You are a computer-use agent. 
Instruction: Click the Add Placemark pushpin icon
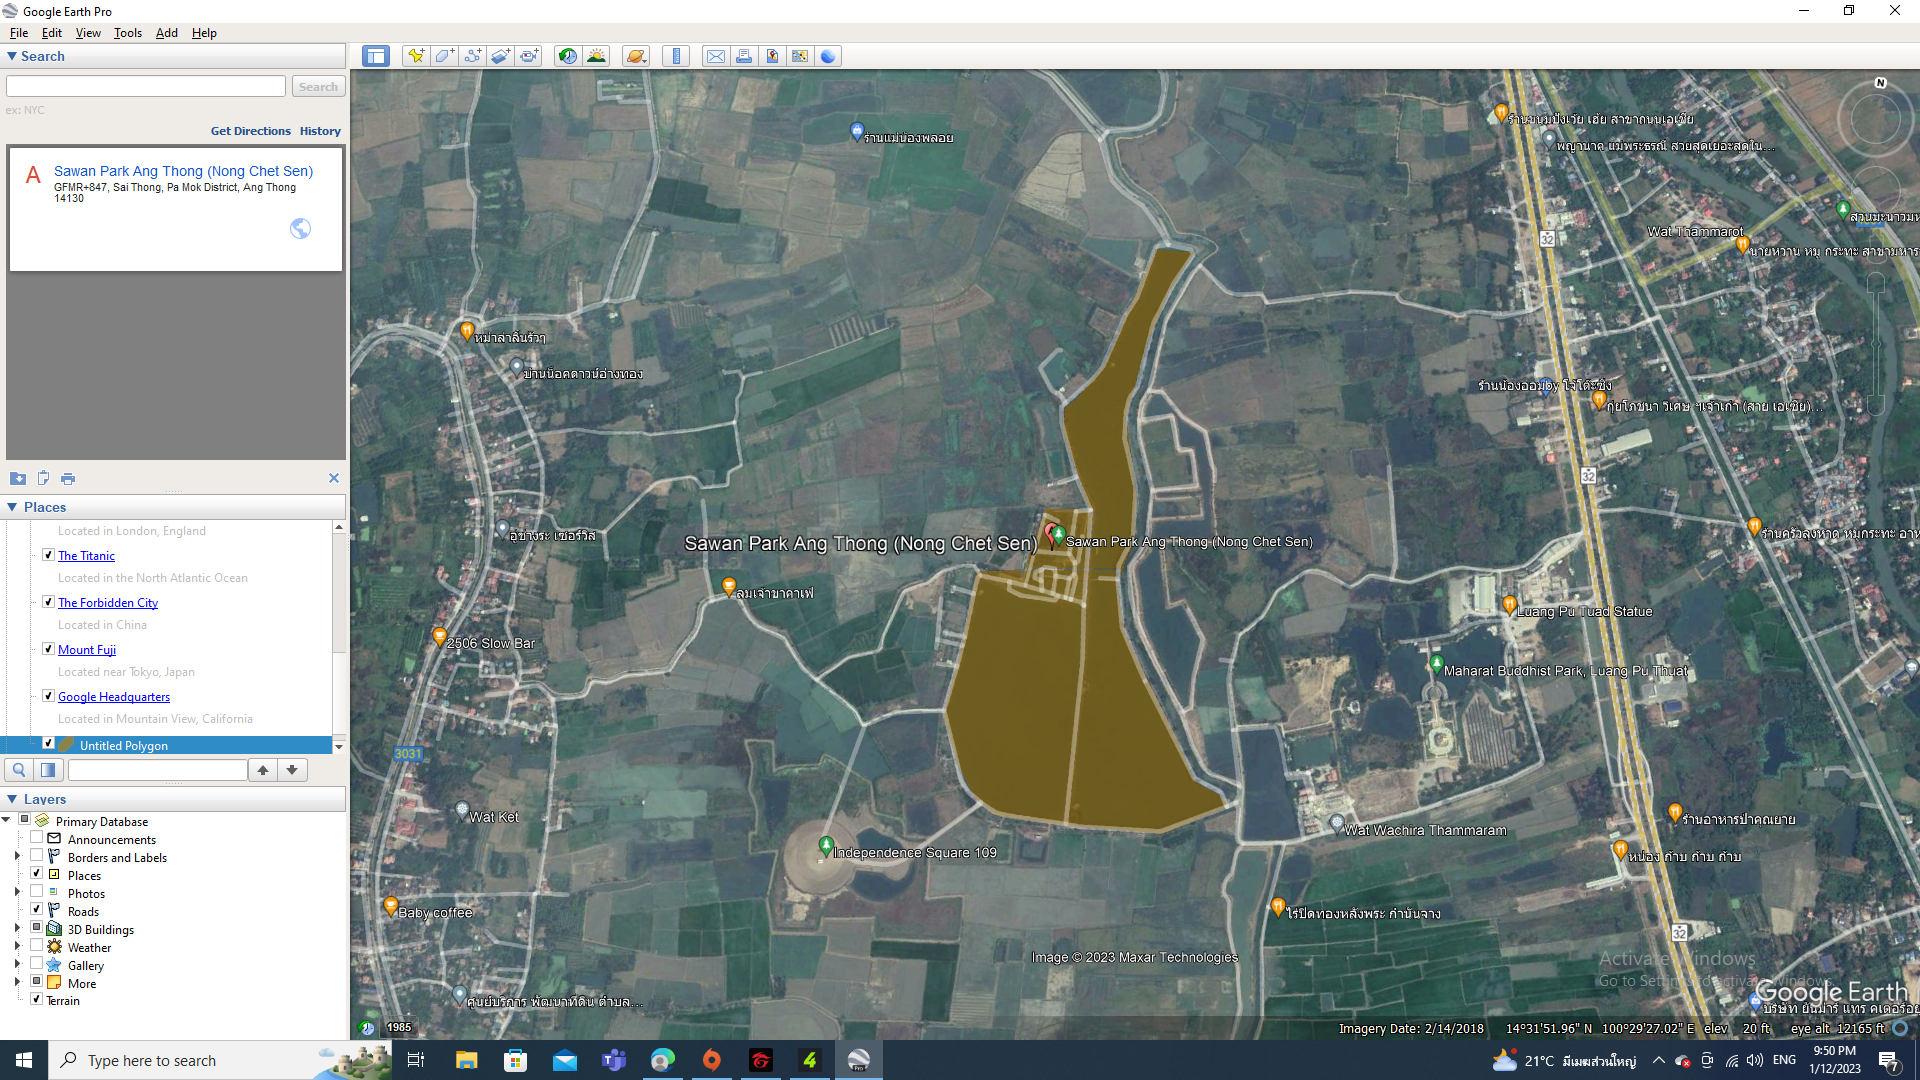pyautogui.click(x=415, y=56)
